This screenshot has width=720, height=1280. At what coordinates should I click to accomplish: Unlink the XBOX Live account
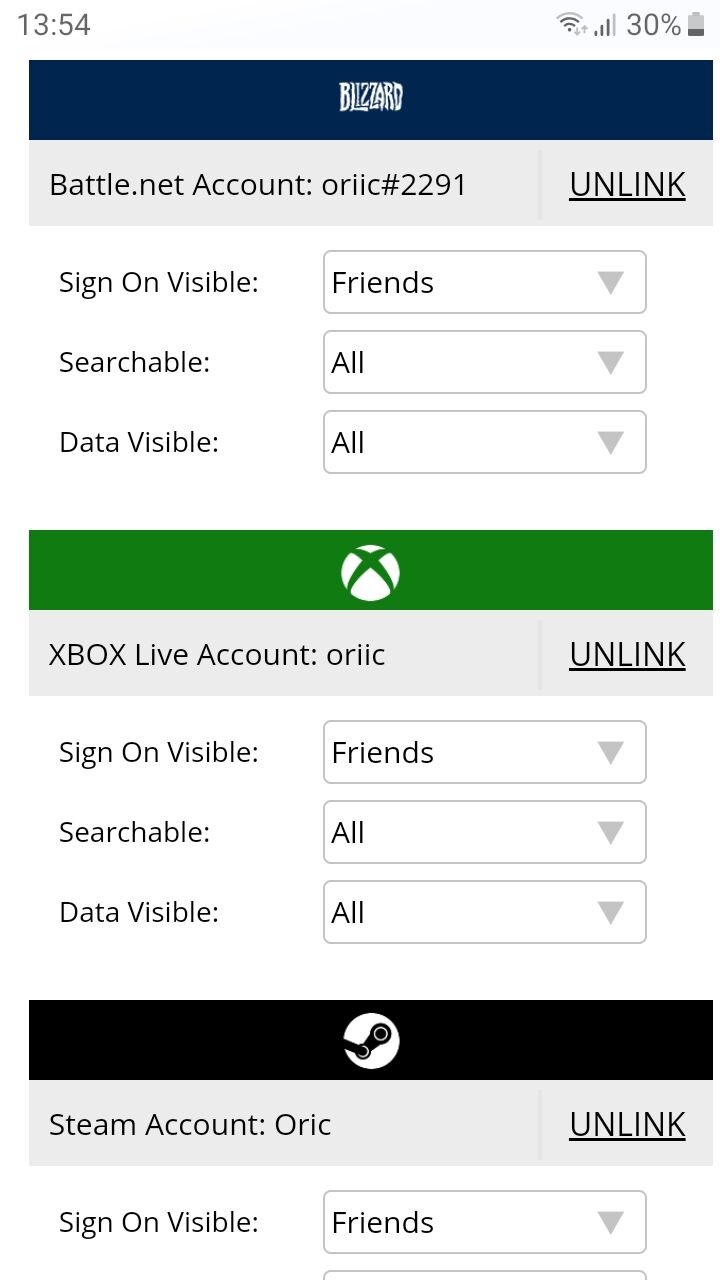(627, 654)
